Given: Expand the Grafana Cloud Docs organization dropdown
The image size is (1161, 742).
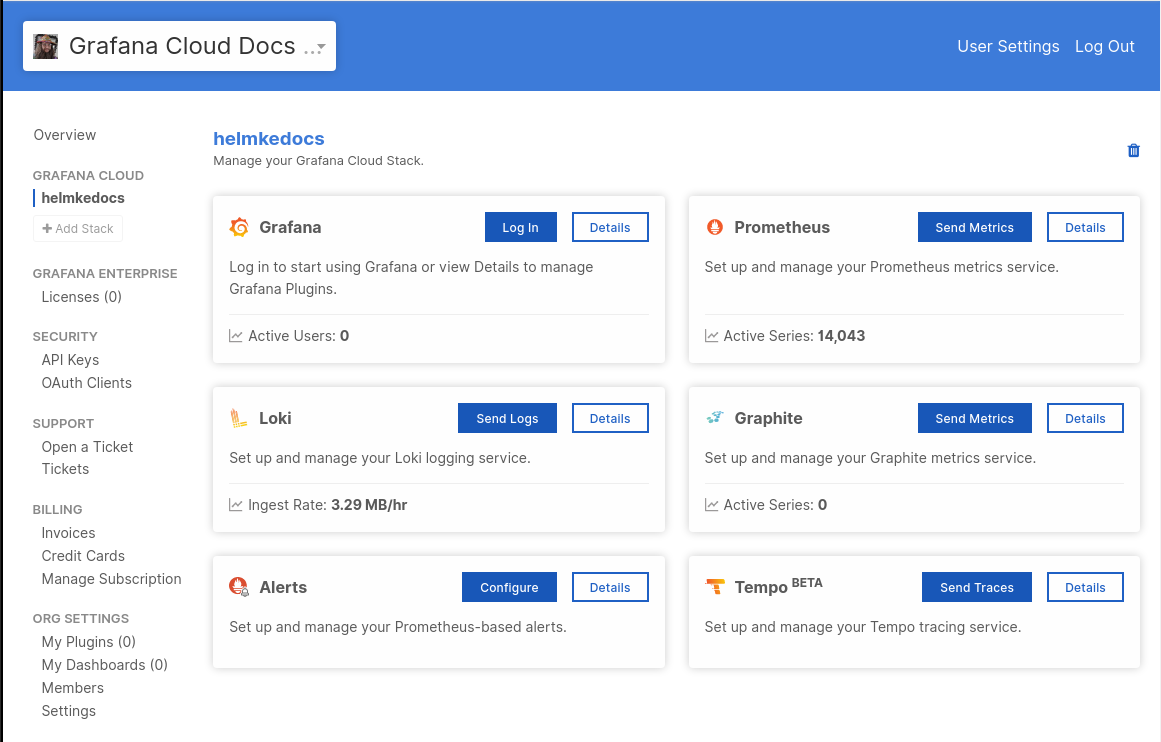Looking at the screenshot, I should 321,47.
